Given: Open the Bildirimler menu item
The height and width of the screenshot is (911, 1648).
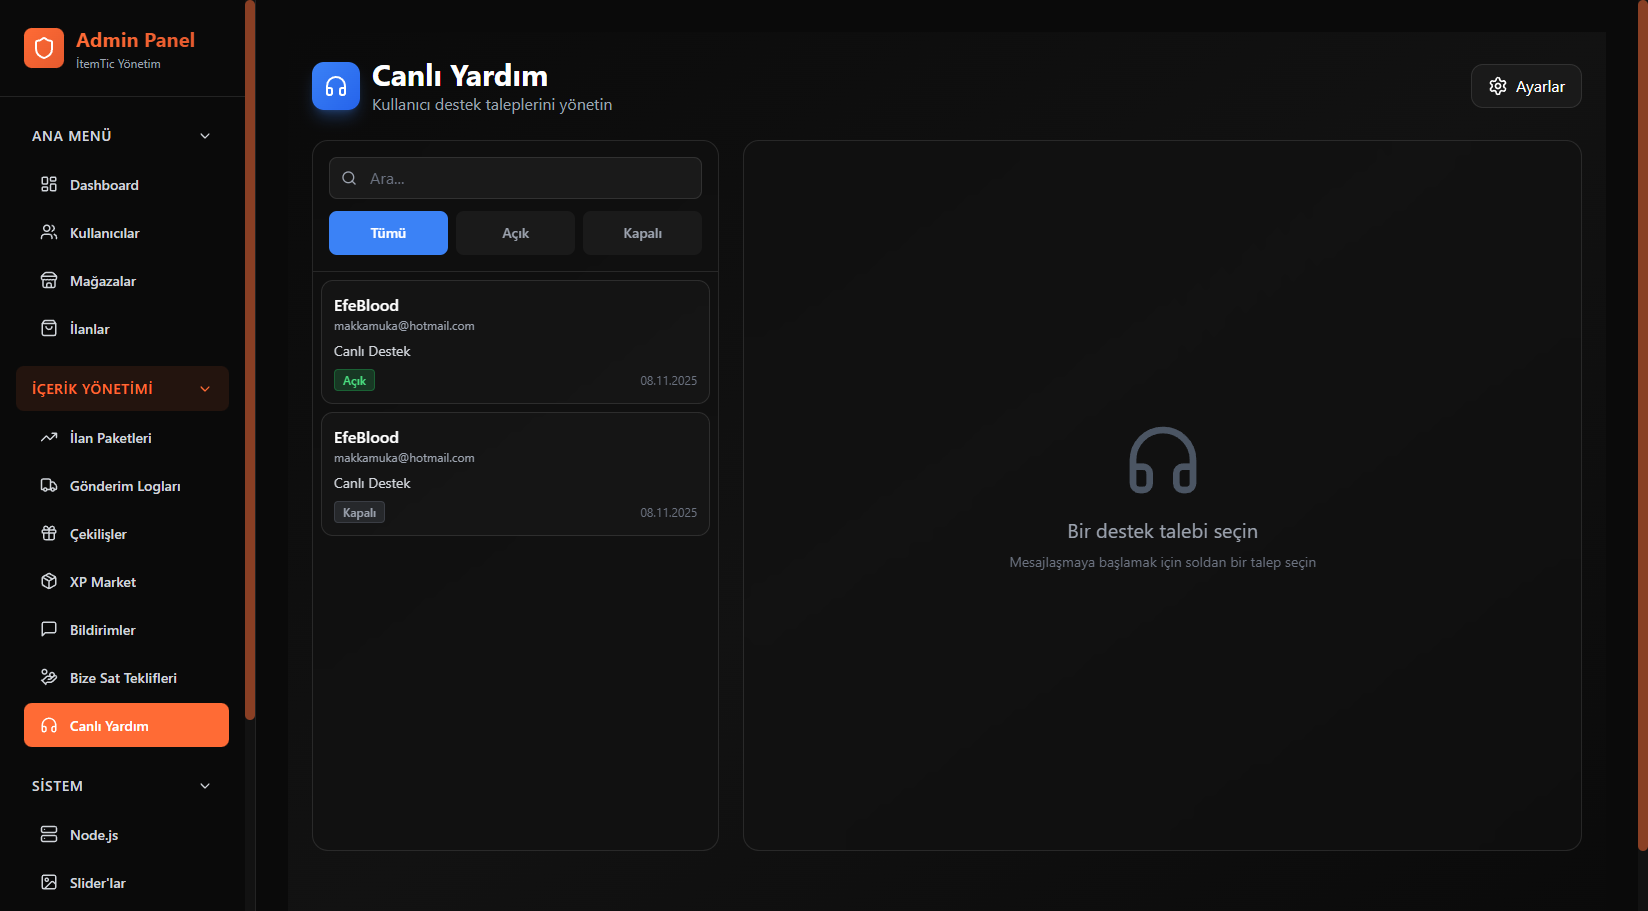Looking at the screenshot, I should coord(102,630).
